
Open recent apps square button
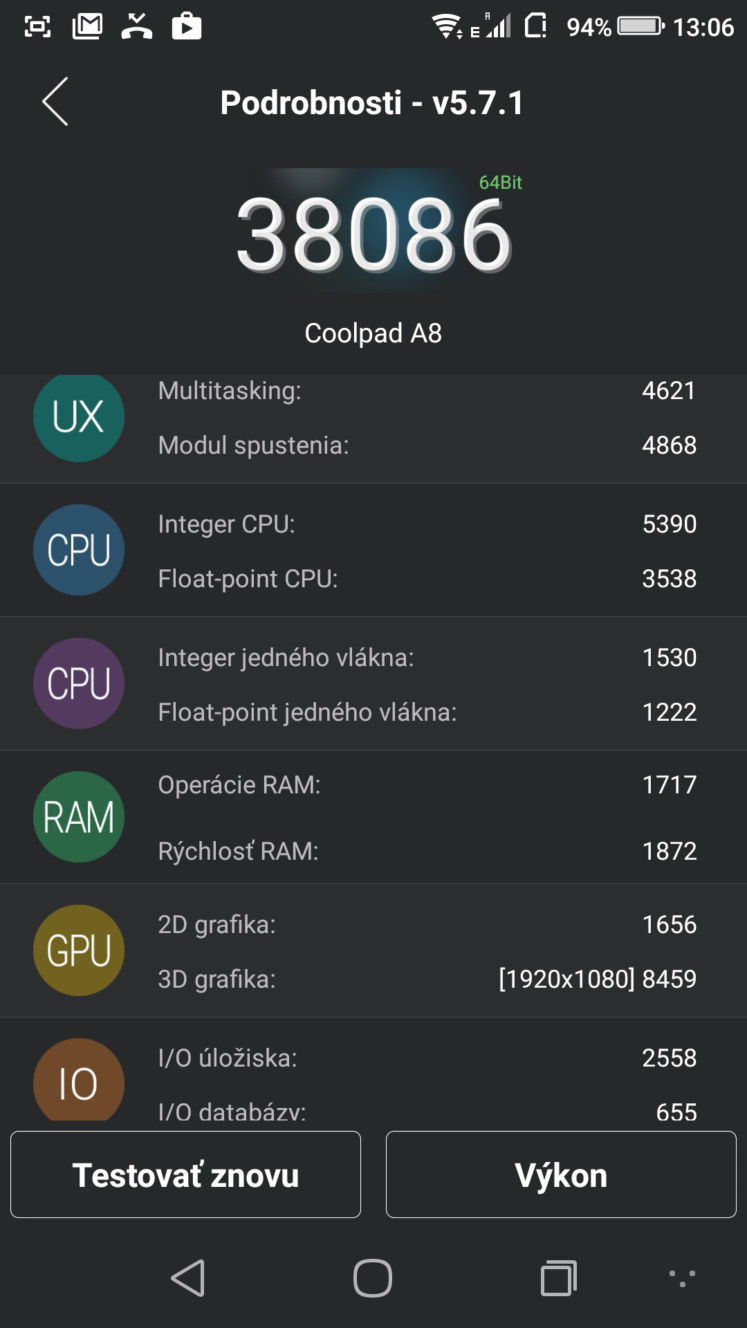(x=559, y=1277)
